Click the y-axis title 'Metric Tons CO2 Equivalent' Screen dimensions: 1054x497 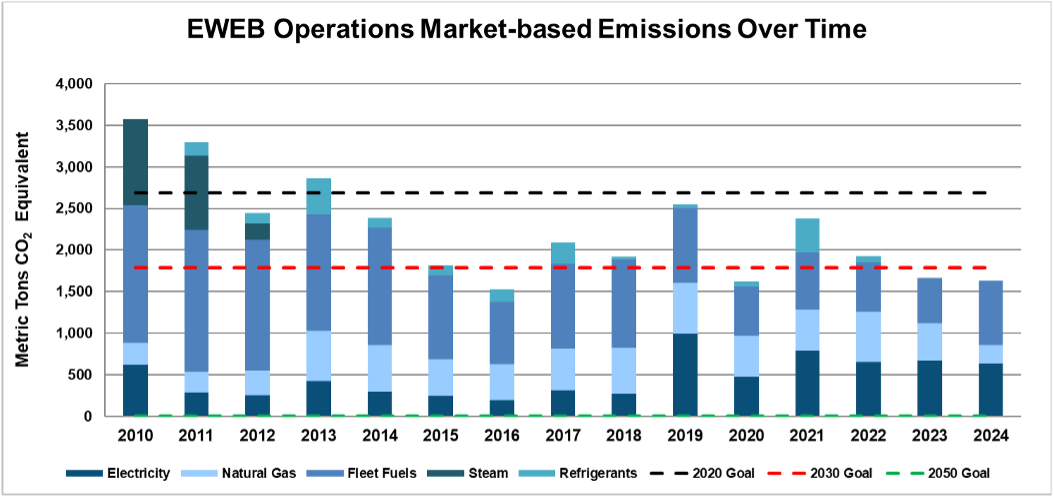point(22,250)
